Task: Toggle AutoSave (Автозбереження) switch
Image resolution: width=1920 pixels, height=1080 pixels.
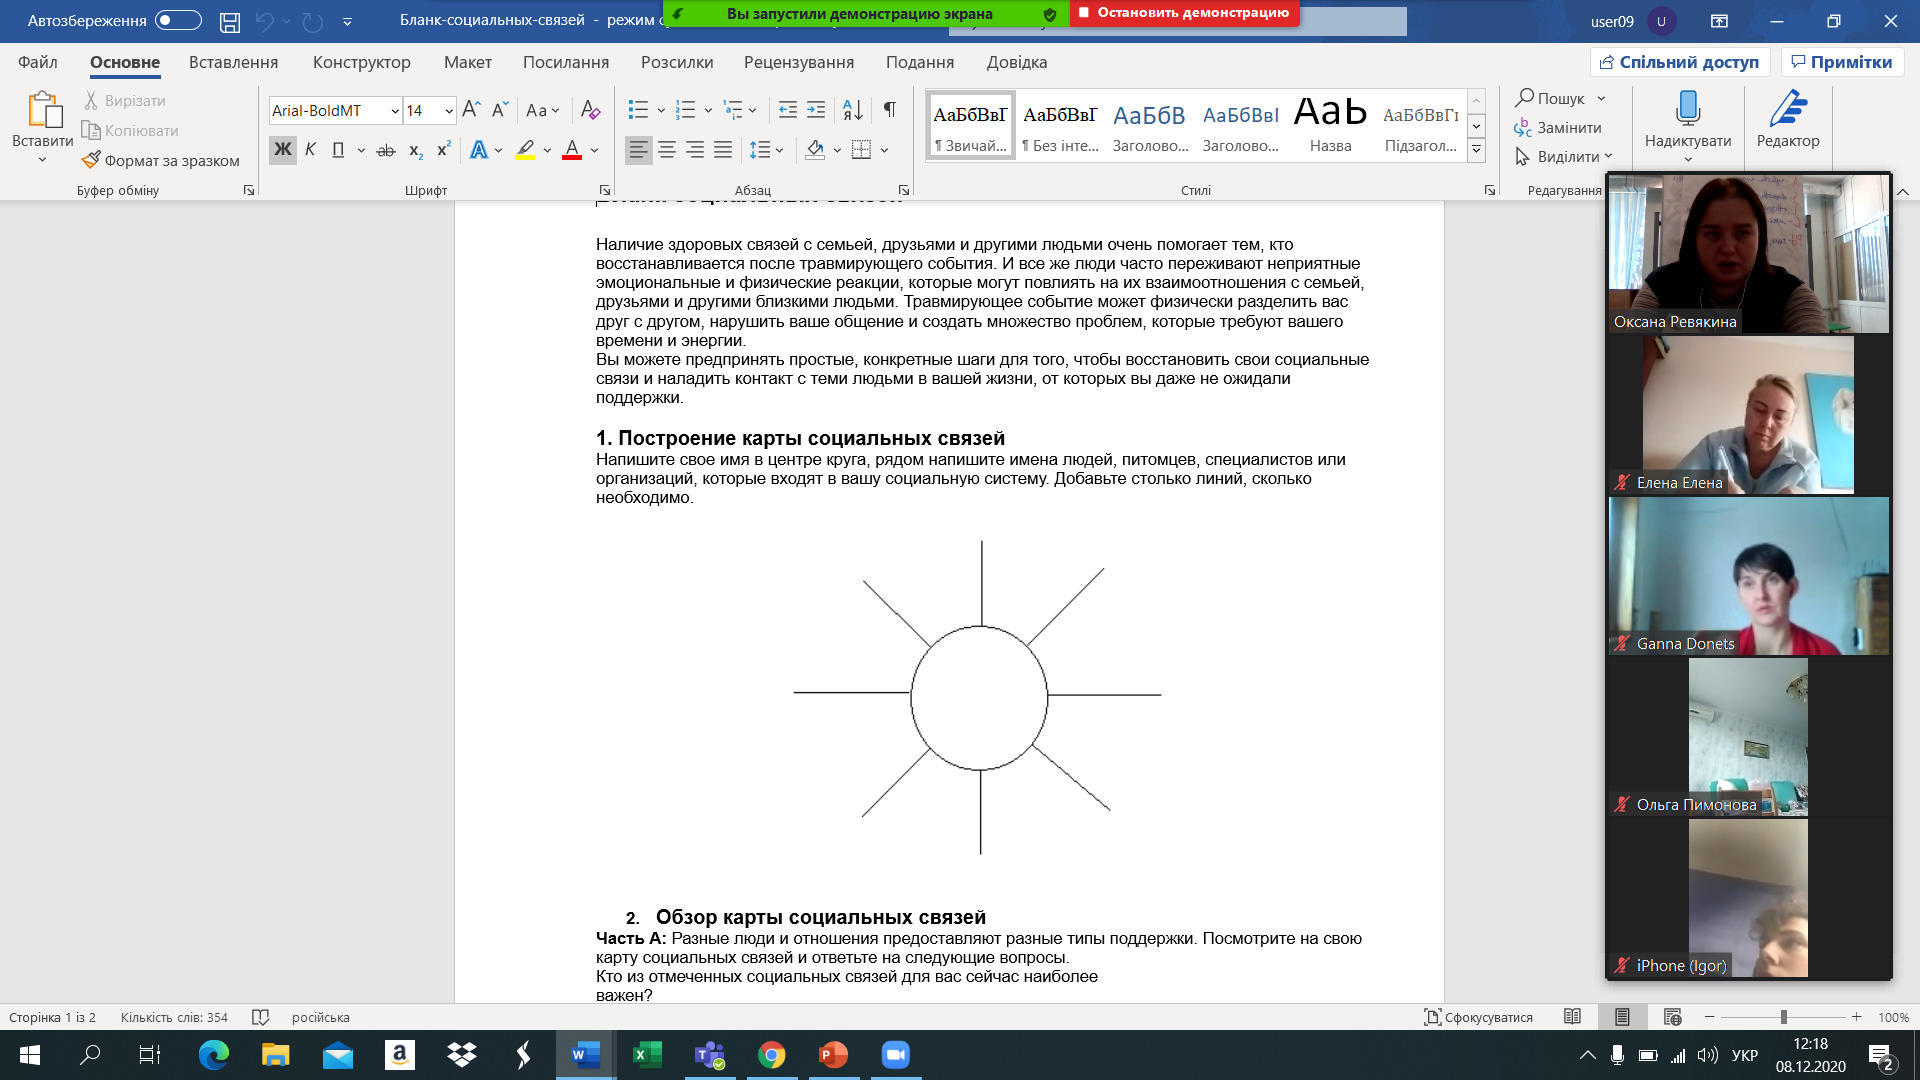Action: click(x=178, y=20)
